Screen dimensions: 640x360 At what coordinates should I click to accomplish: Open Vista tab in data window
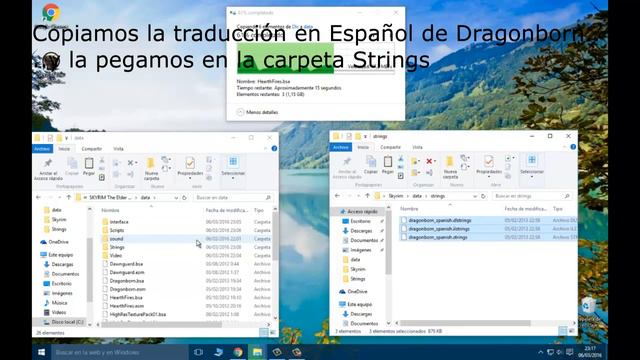(118, 149)
